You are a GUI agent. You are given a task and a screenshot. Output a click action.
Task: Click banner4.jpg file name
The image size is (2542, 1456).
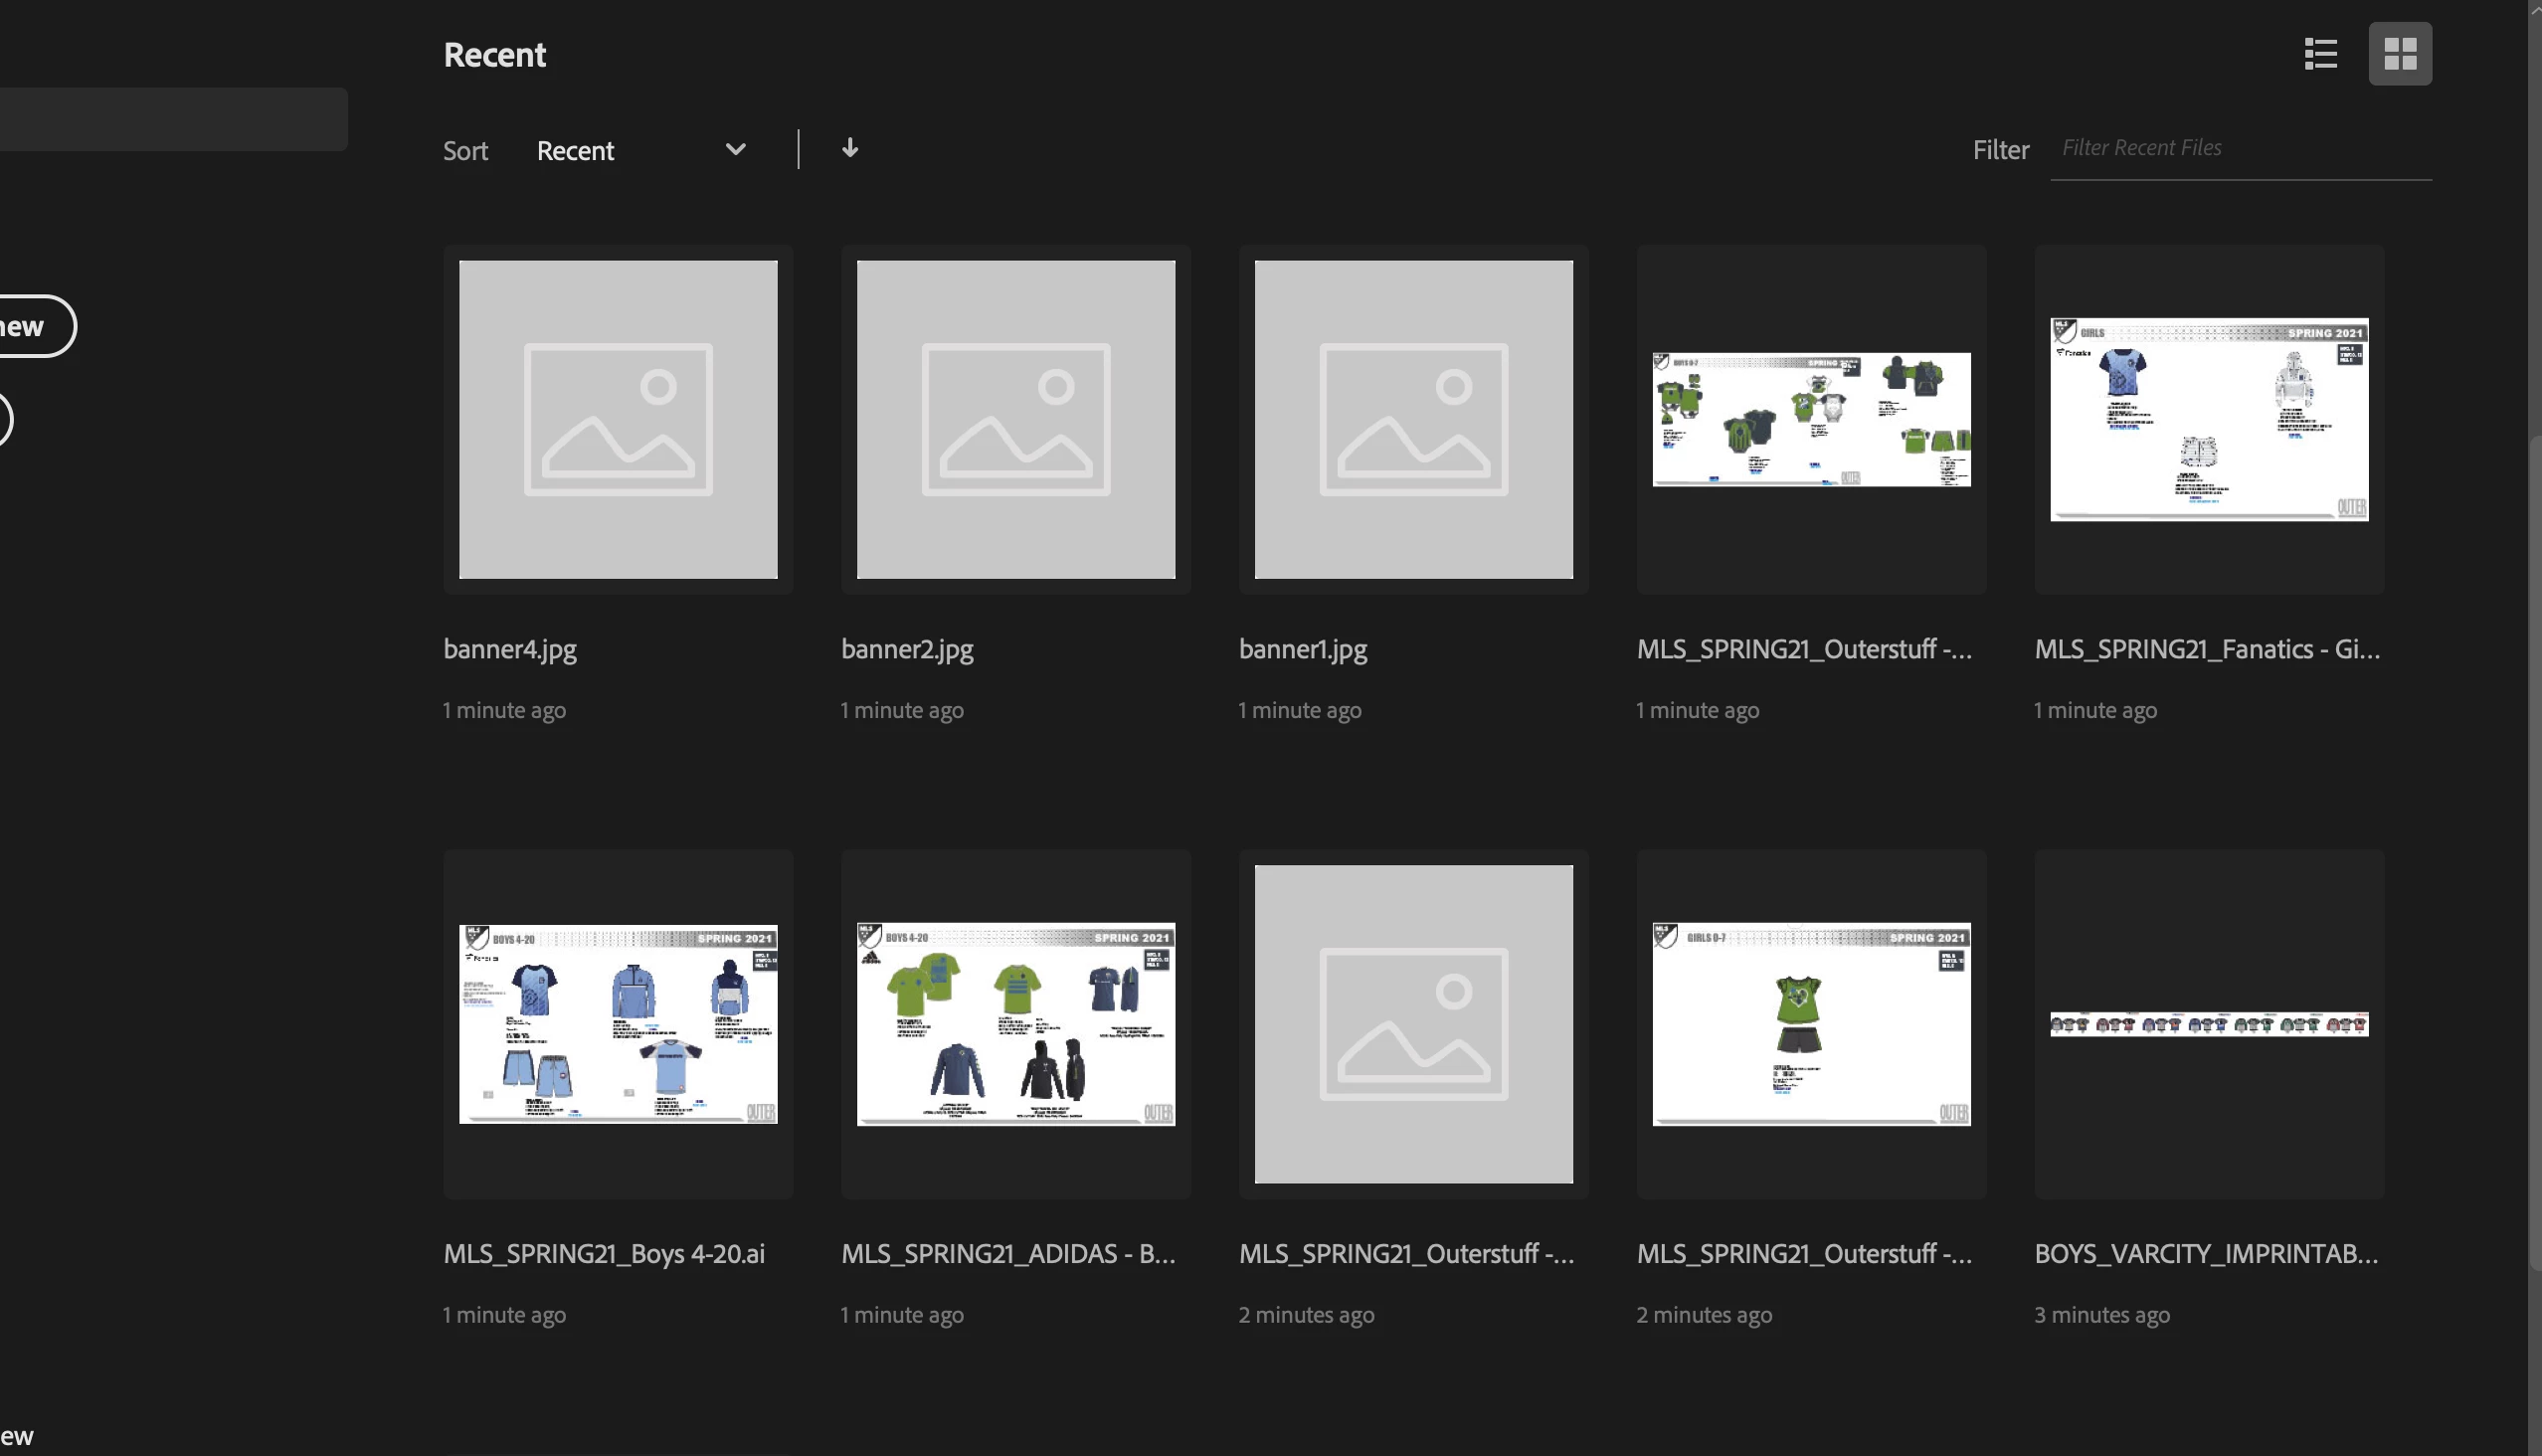coord(510,649)
